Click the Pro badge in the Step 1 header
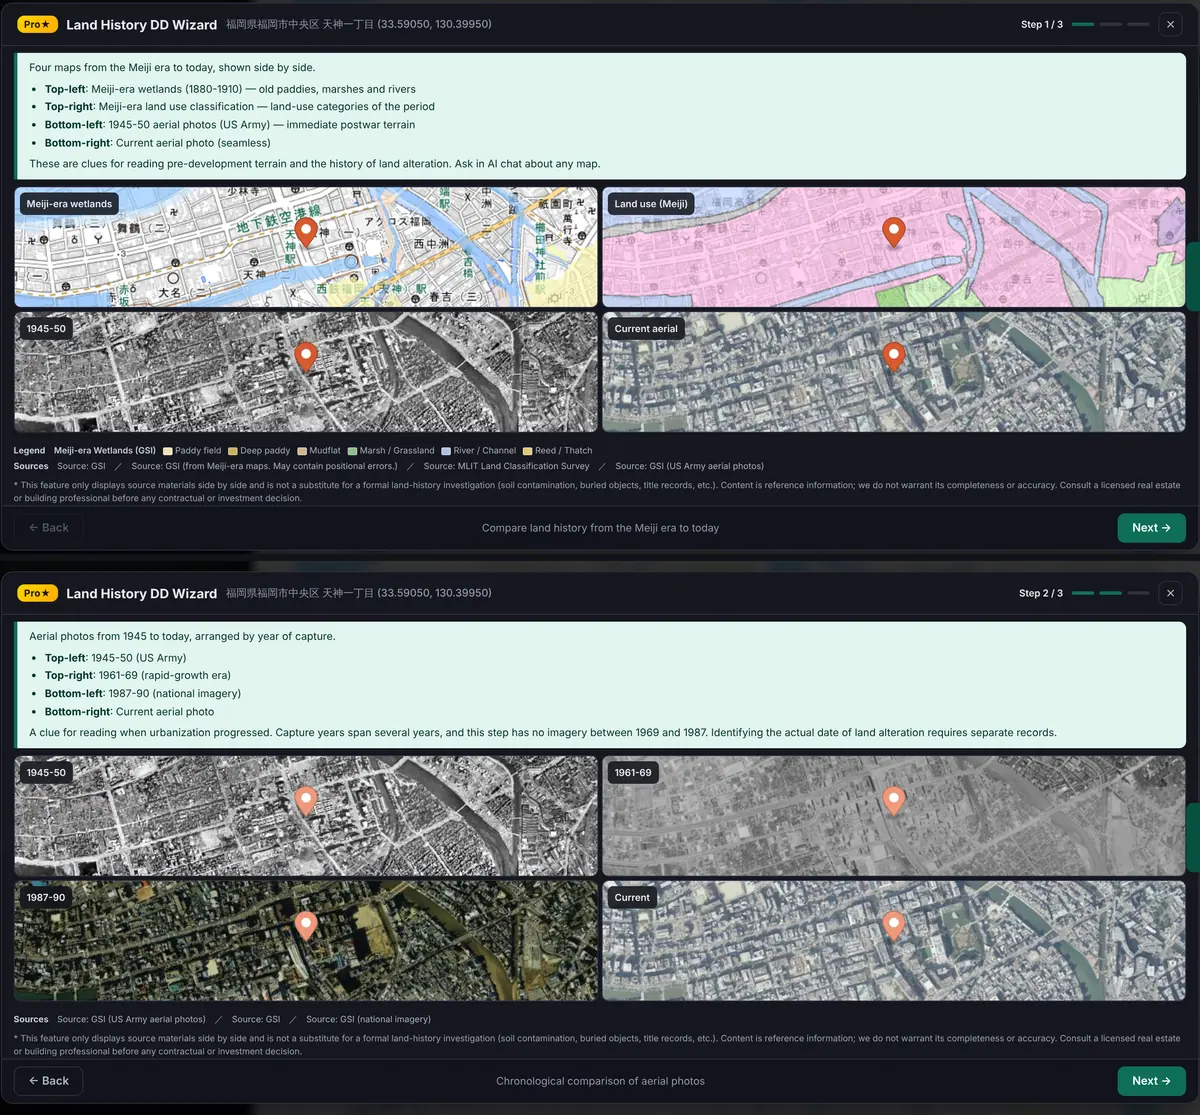This screenshot has height=1115, width=1200. click(x=37, y=24)
